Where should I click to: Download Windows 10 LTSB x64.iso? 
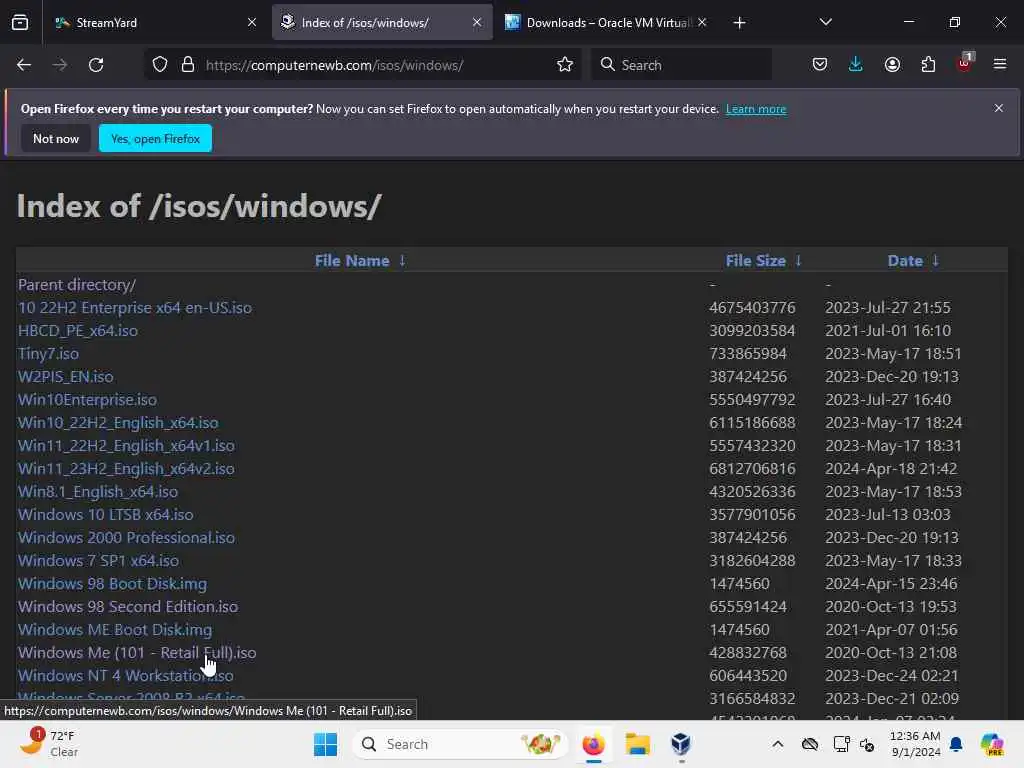click(x=106, y=515)
